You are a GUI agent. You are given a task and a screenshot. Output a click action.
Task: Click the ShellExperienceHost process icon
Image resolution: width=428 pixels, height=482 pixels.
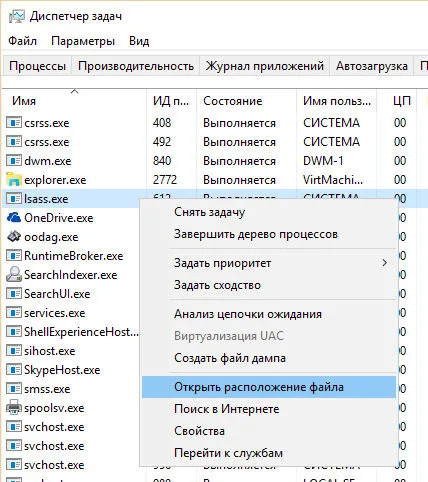14,332
